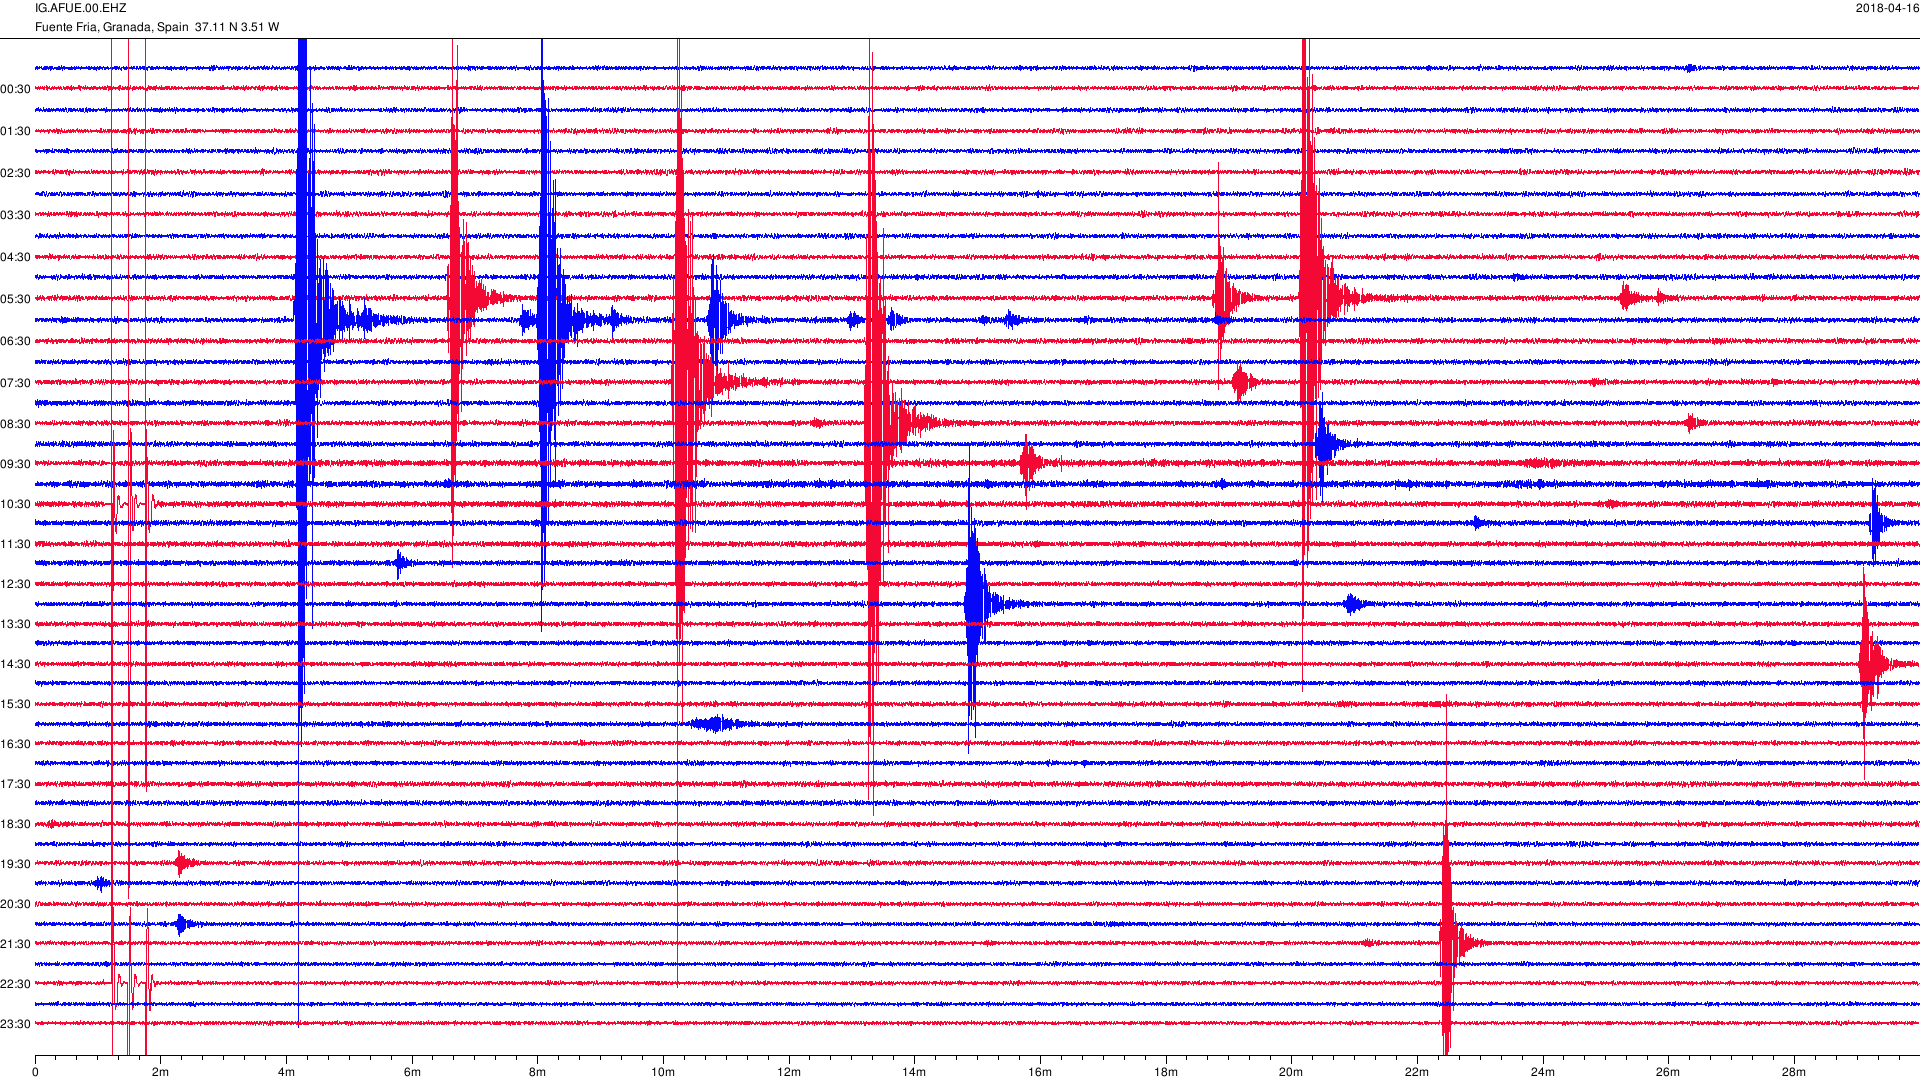Click the 6m axis tick label
Viewport: 1920px width, 1080px height.
[412, 1072]
